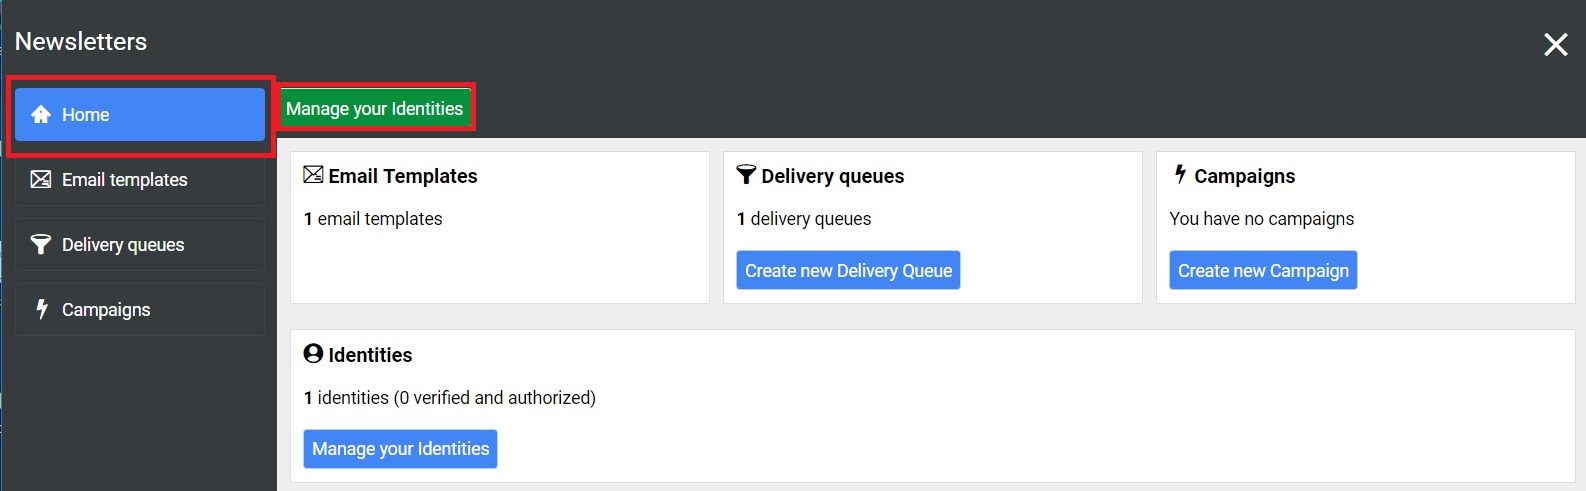Close the Newsletters panel
The image size is (1586, 491).
[x=1555, y=44]
